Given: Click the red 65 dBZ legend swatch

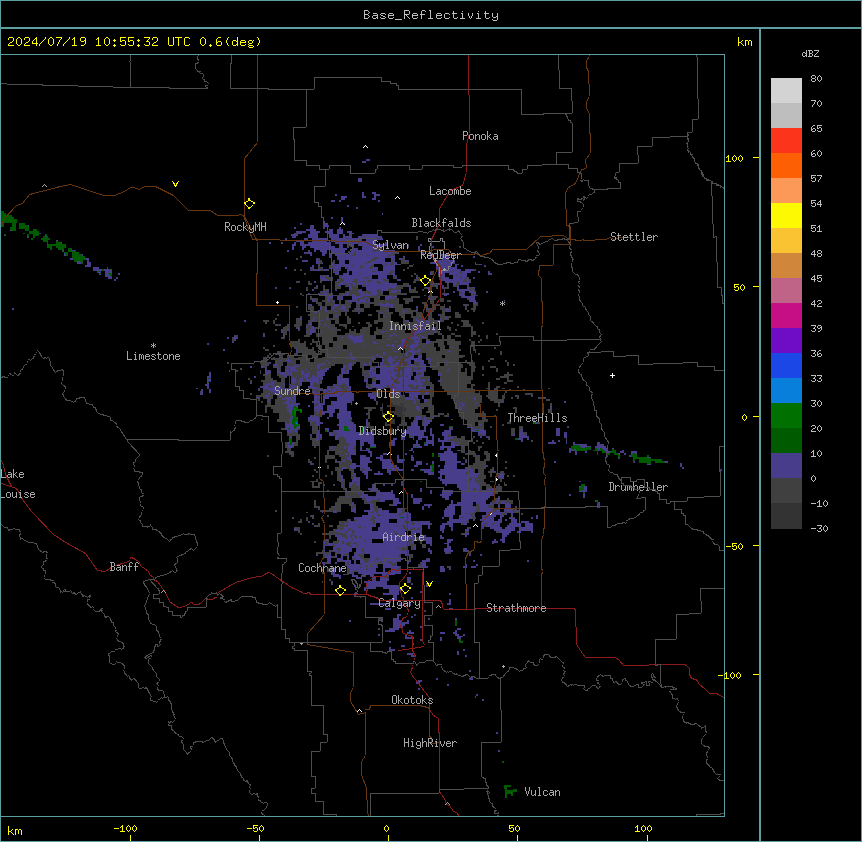Looking at the screenshot, I should (786, 141).
